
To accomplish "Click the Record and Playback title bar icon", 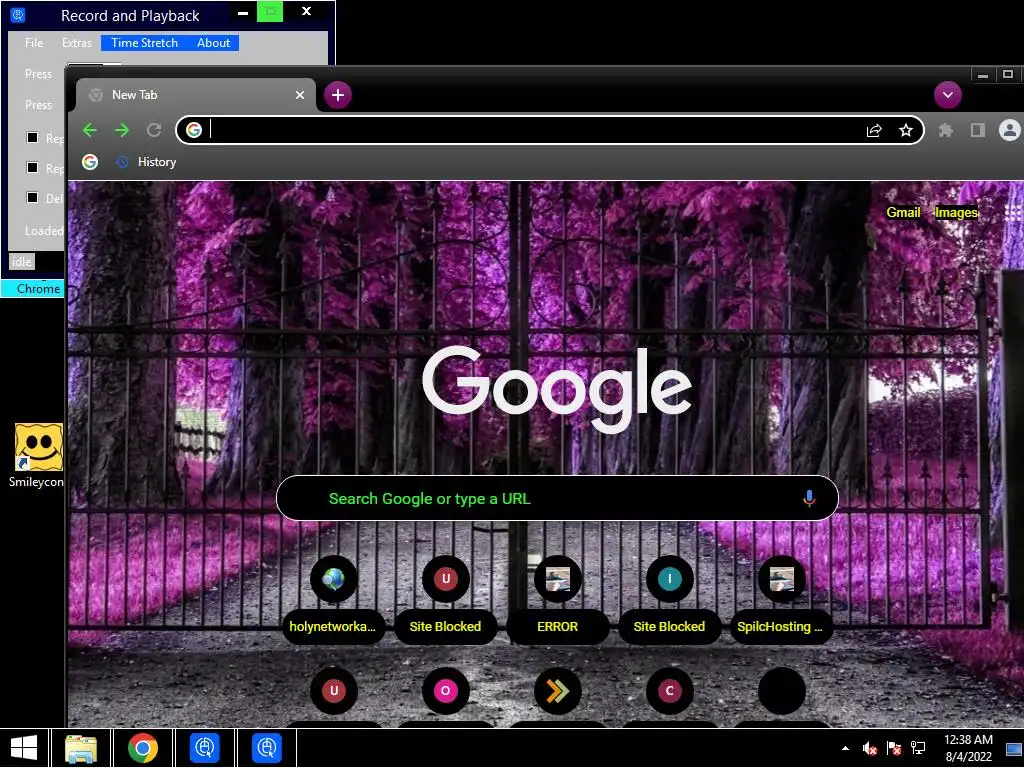I will pos(18,15).
